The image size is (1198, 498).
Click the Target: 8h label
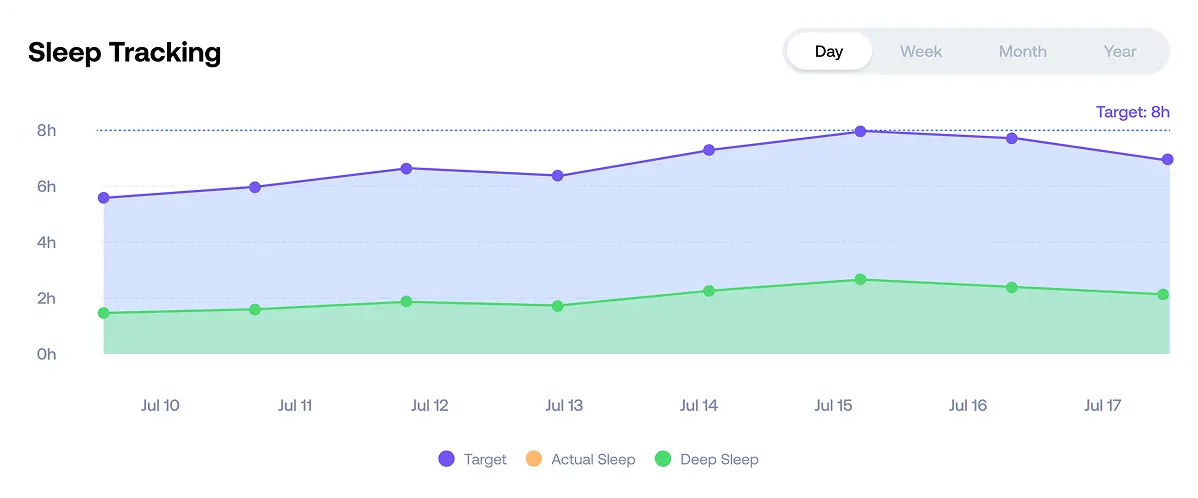pyautogui.click(x=1132, y=112)
